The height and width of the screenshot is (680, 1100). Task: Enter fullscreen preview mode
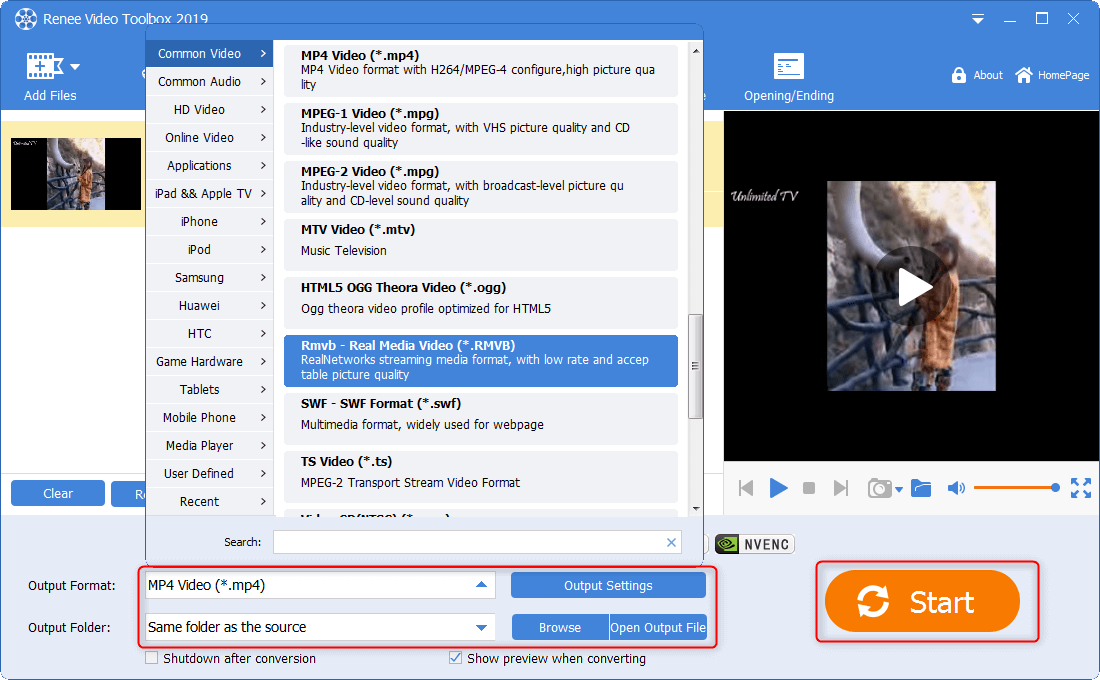coord(1080,488)
